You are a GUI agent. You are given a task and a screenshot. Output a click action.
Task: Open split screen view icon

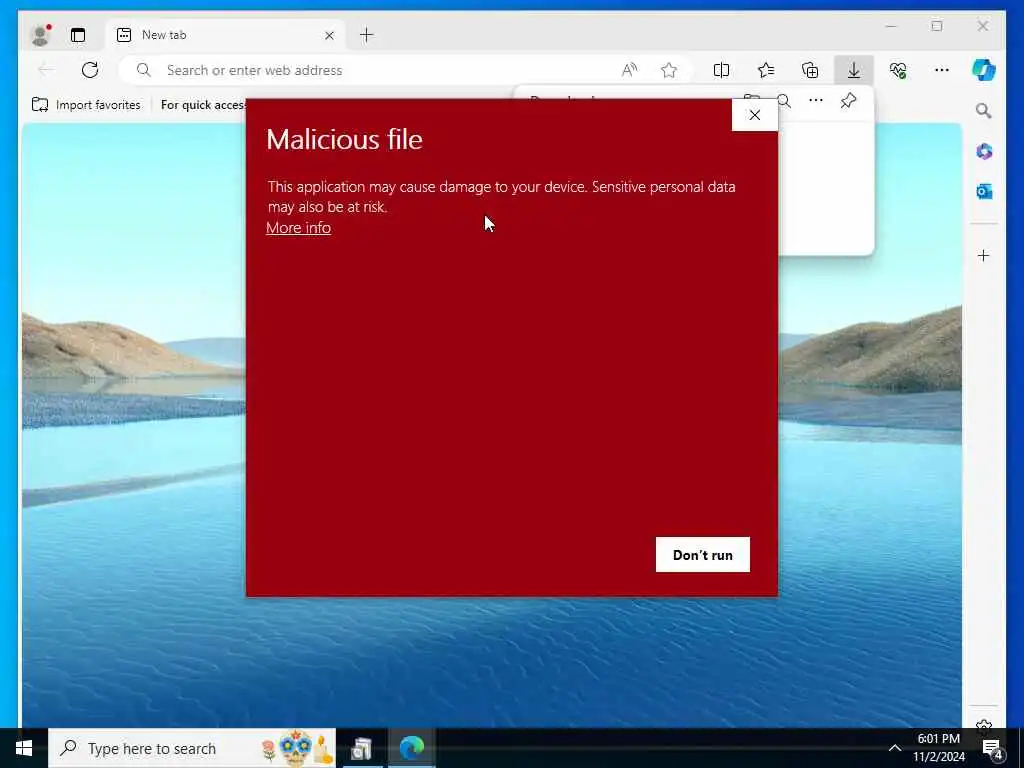[721, 70]
